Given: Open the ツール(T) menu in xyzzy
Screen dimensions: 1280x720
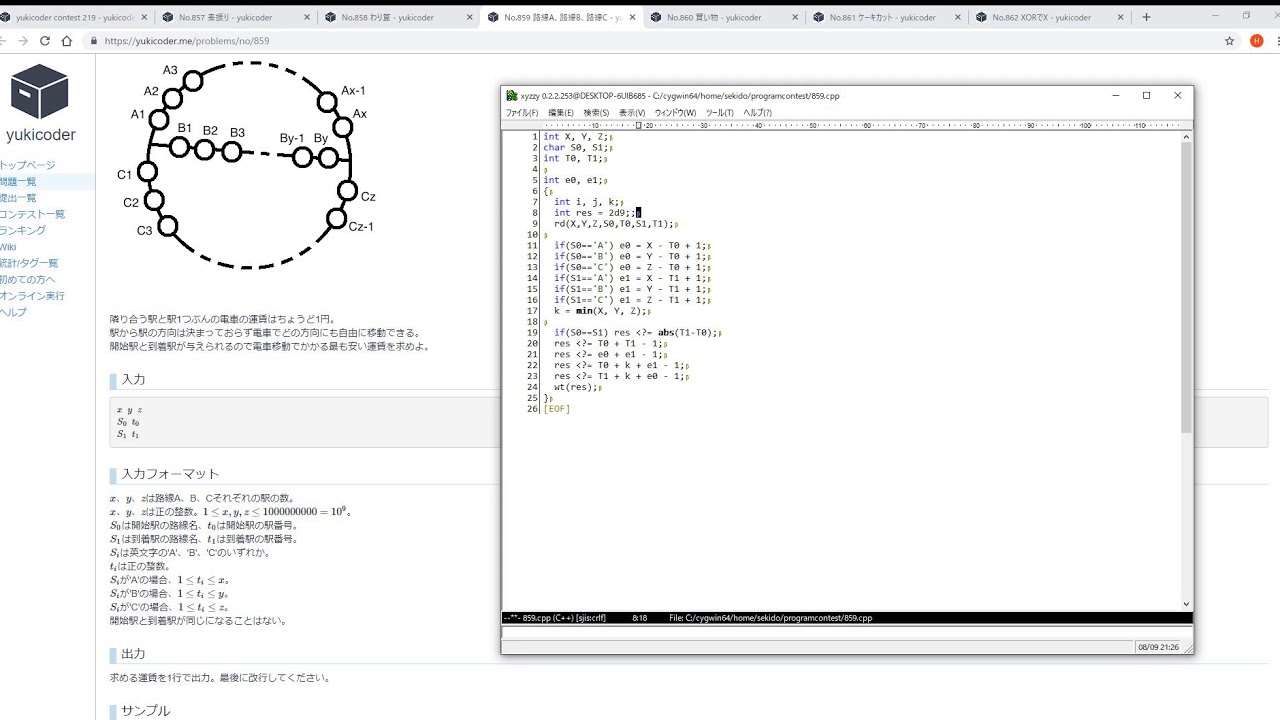Looking at the screenshot, I should [720, 113].
